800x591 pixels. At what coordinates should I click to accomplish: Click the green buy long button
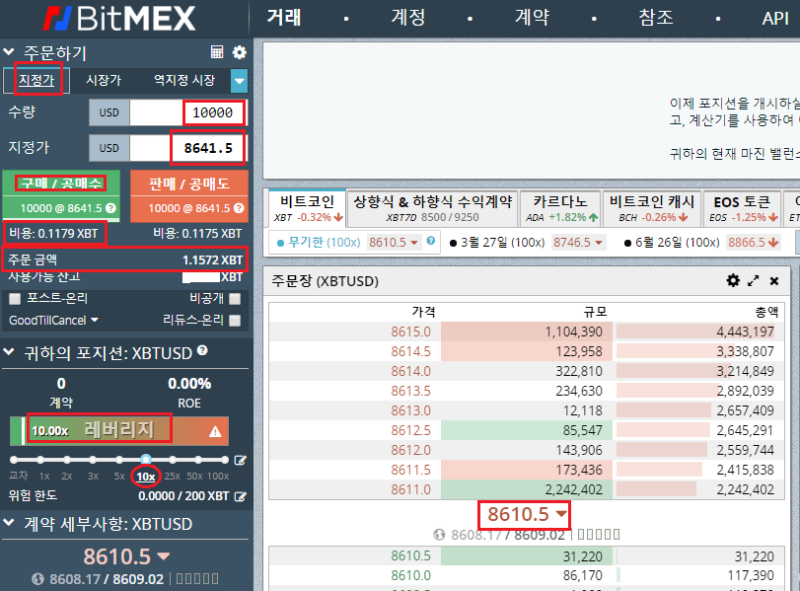pos(61,195)
